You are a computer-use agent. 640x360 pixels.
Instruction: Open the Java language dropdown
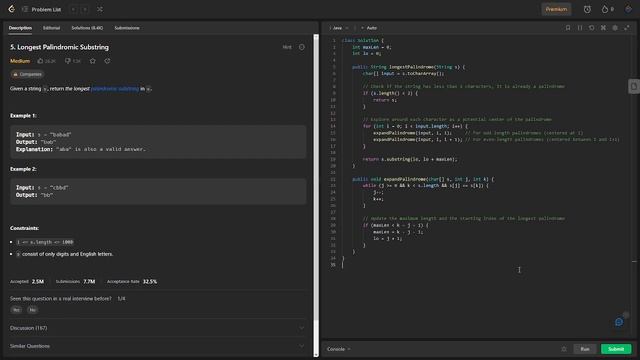[x=339, y=28]
